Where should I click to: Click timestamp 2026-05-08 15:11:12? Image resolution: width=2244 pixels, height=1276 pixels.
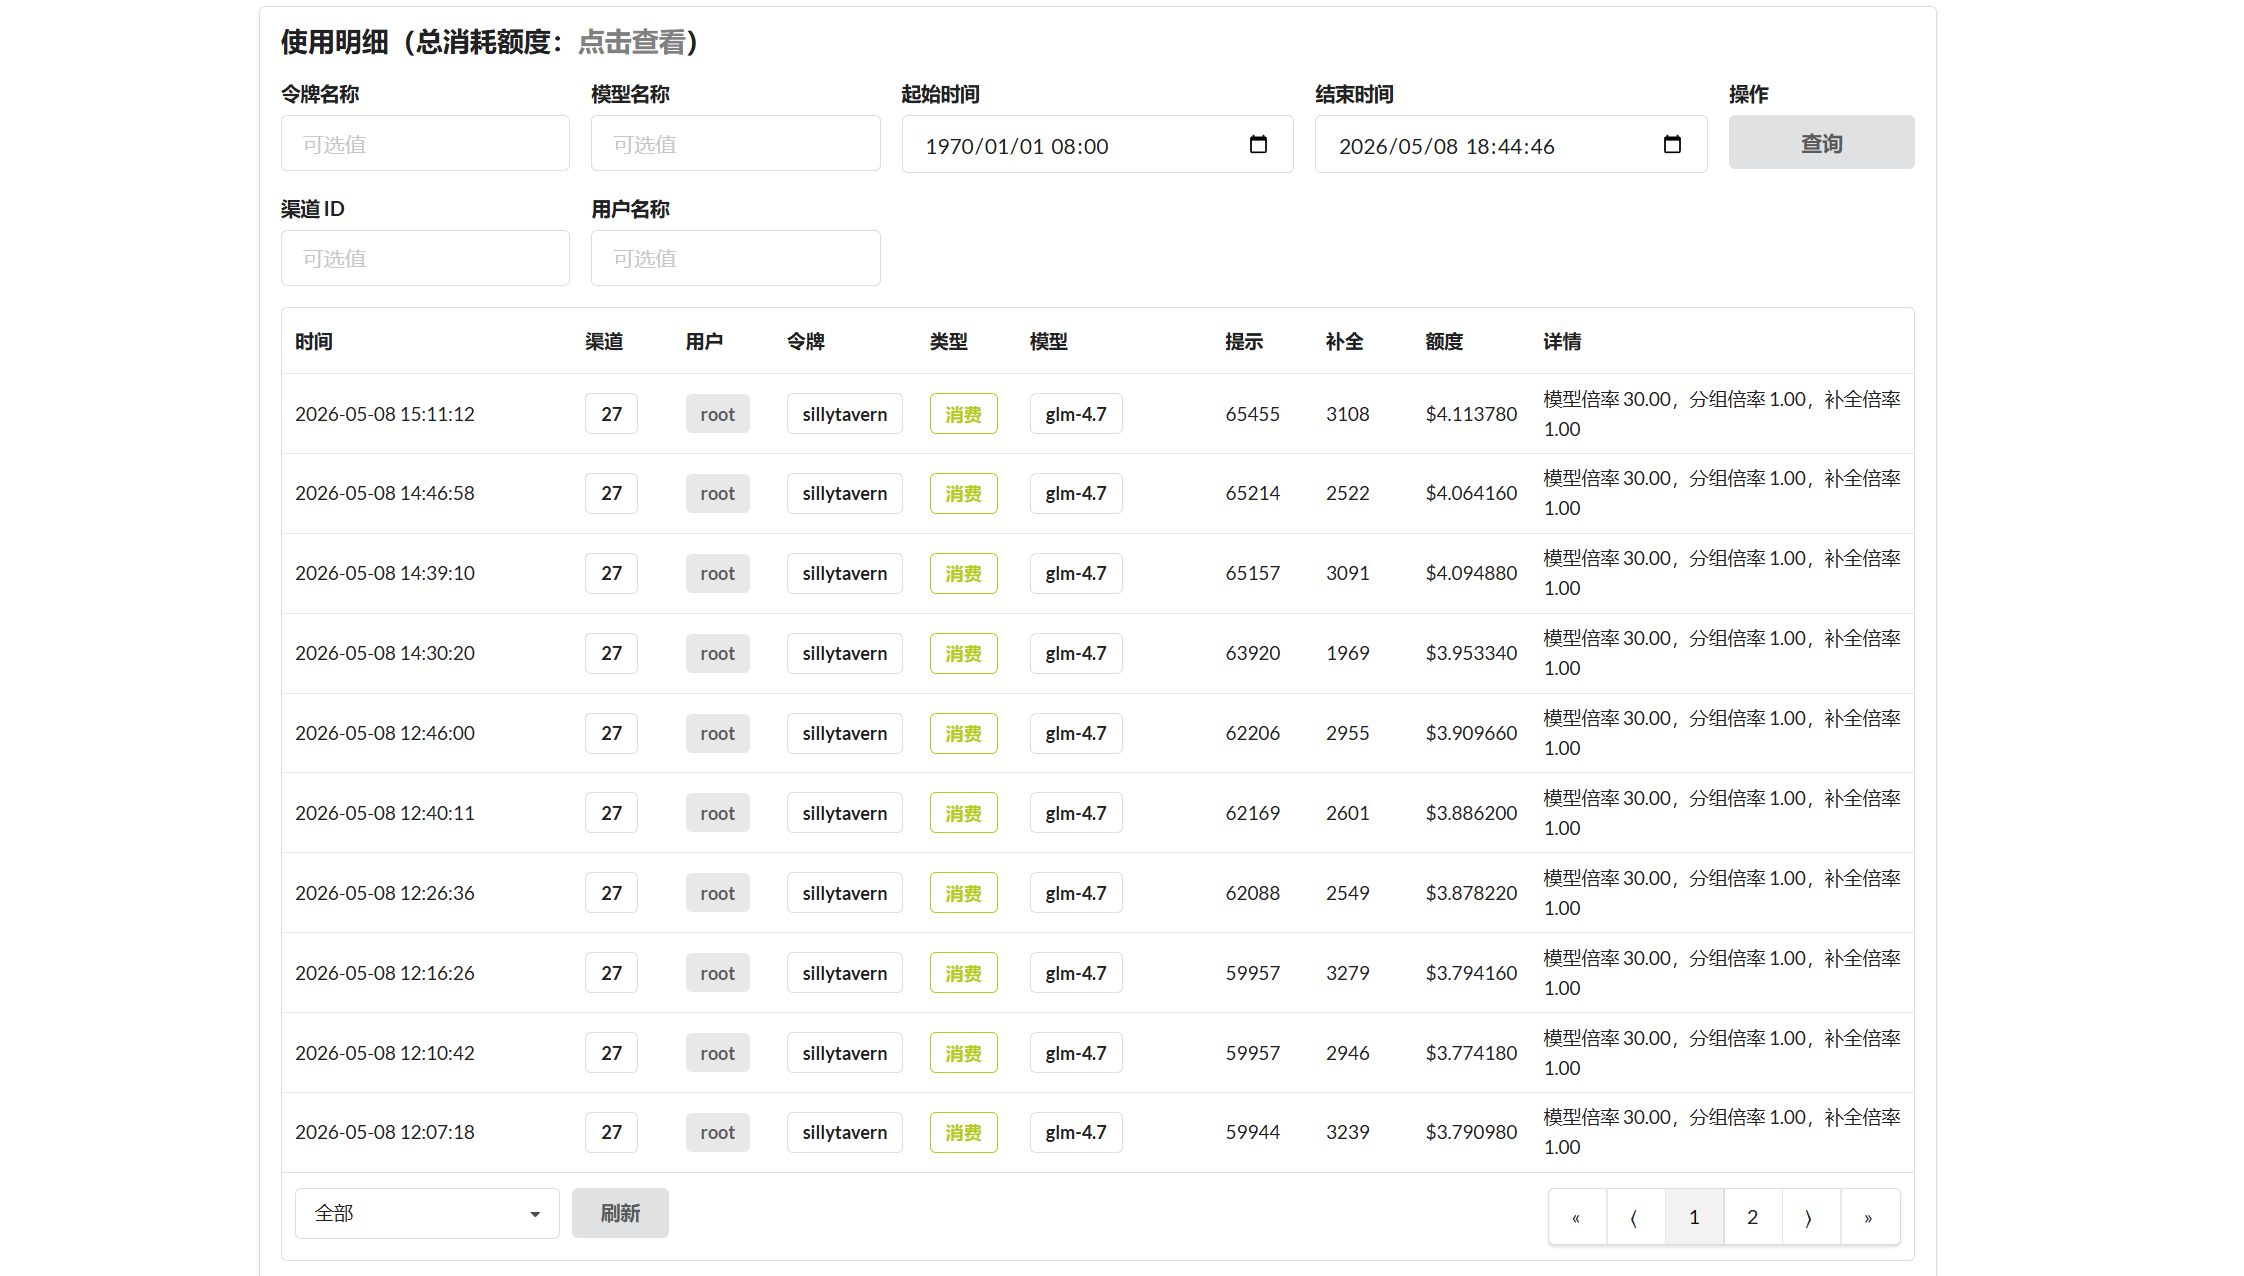[x=384, y=414]
